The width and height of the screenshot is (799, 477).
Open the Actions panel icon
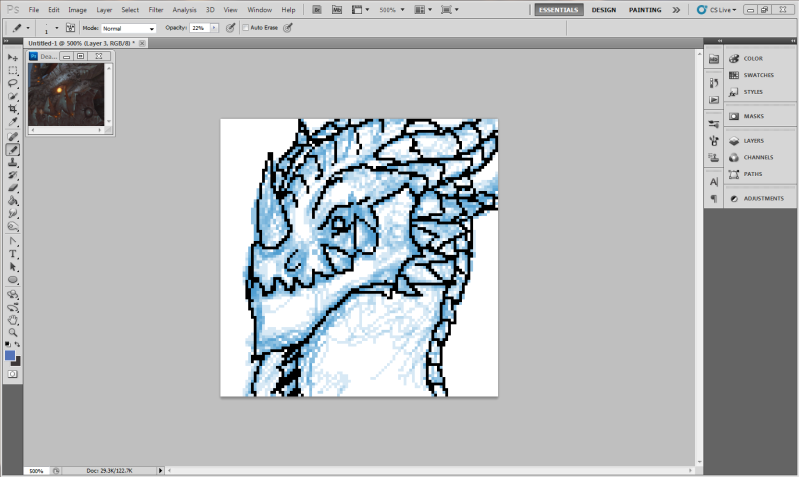(x=714, y=100)
